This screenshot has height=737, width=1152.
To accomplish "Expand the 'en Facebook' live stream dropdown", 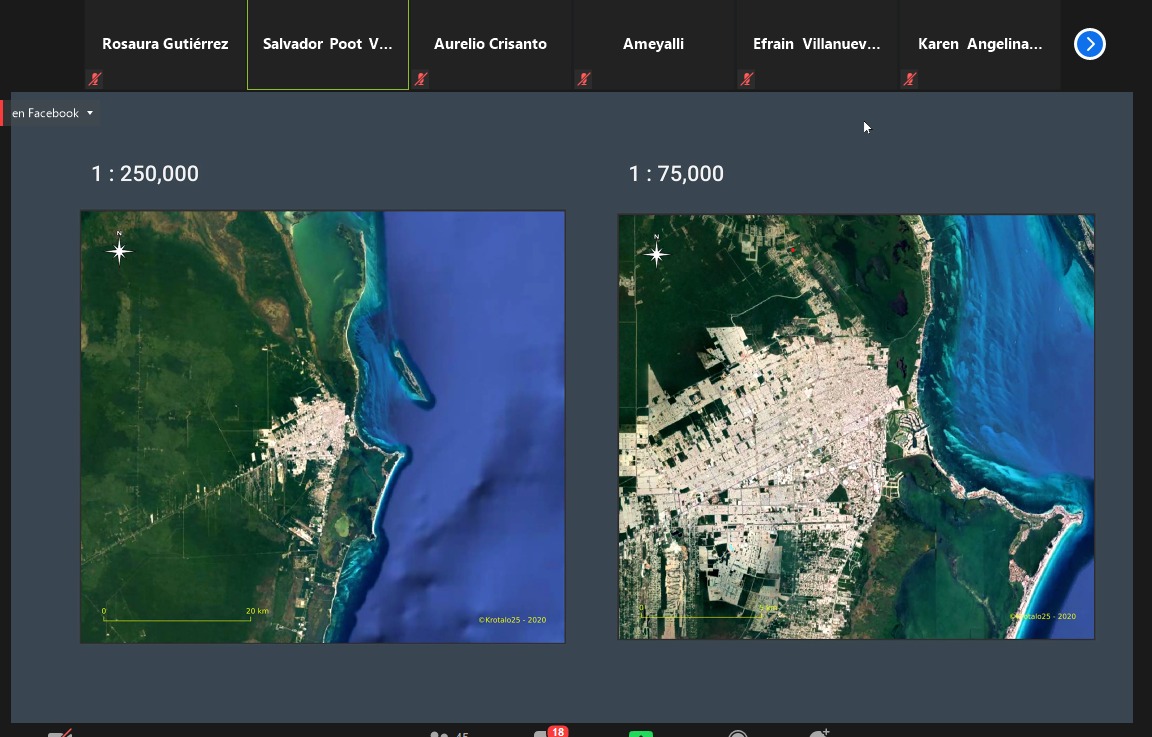I will pos(90,113).
